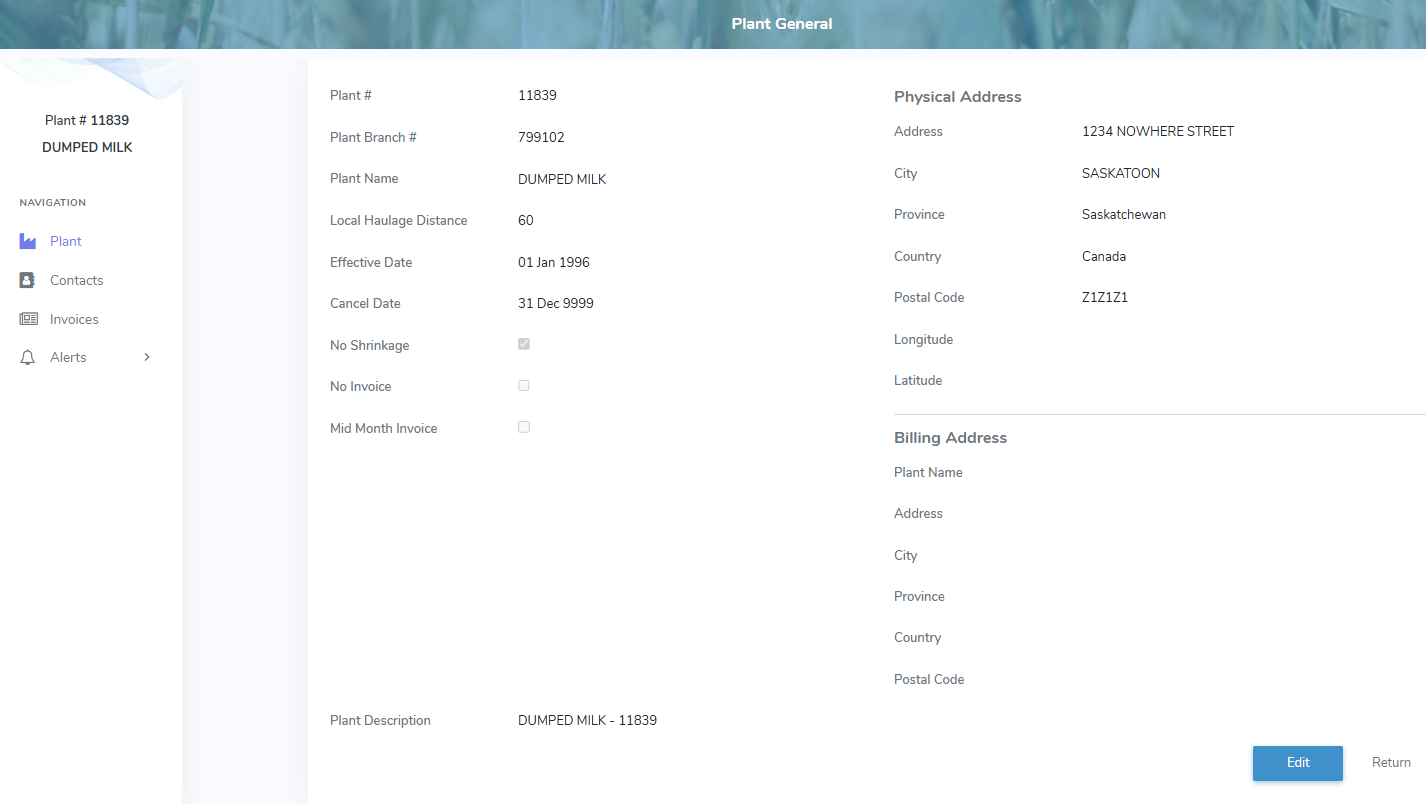Select the Plant navigation label

coord(66,241)
